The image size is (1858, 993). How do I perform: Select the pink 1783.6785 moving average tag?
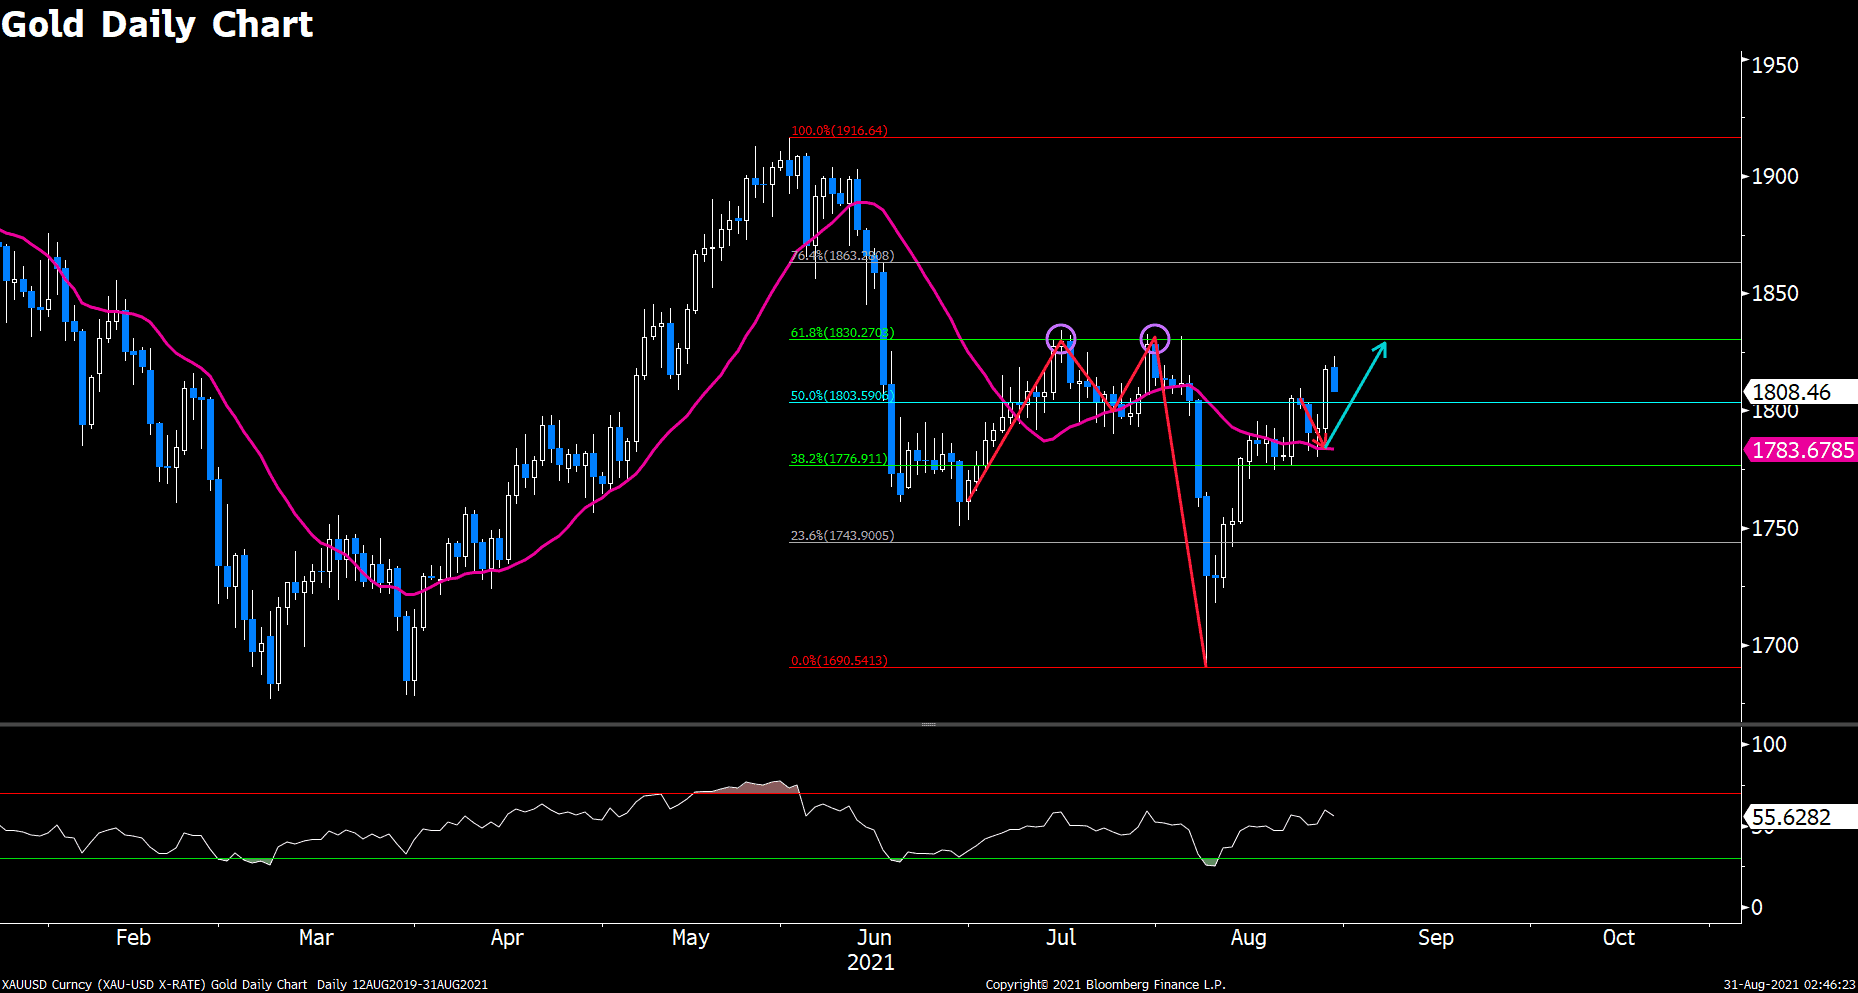[1800, 450]
